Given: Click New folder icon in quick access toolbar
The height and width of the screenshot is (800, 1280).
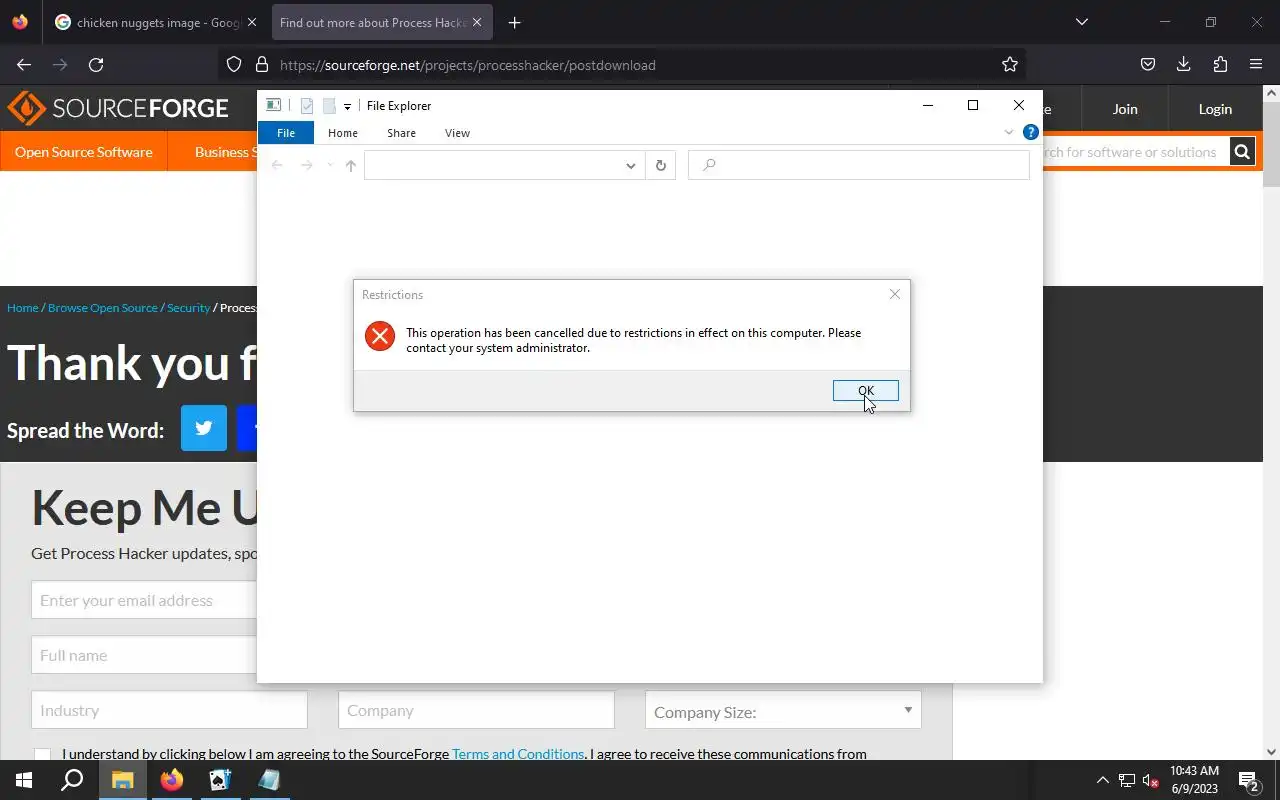Looking at the screenshot, I should tap(328, 106).
